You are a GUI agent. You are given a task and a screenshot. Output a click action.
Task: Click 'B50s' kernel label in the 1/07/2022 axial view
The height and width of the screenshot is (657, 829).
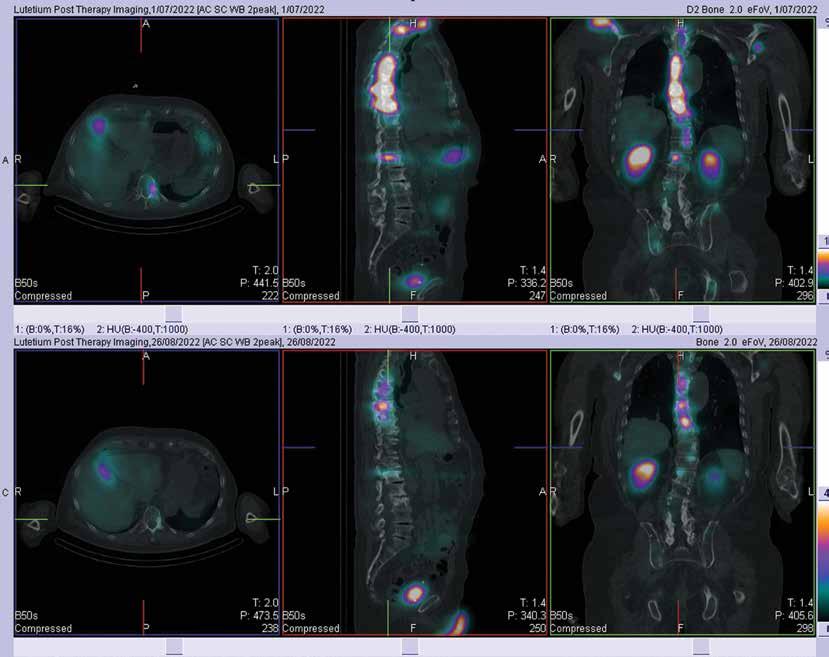tap(26, 283)
